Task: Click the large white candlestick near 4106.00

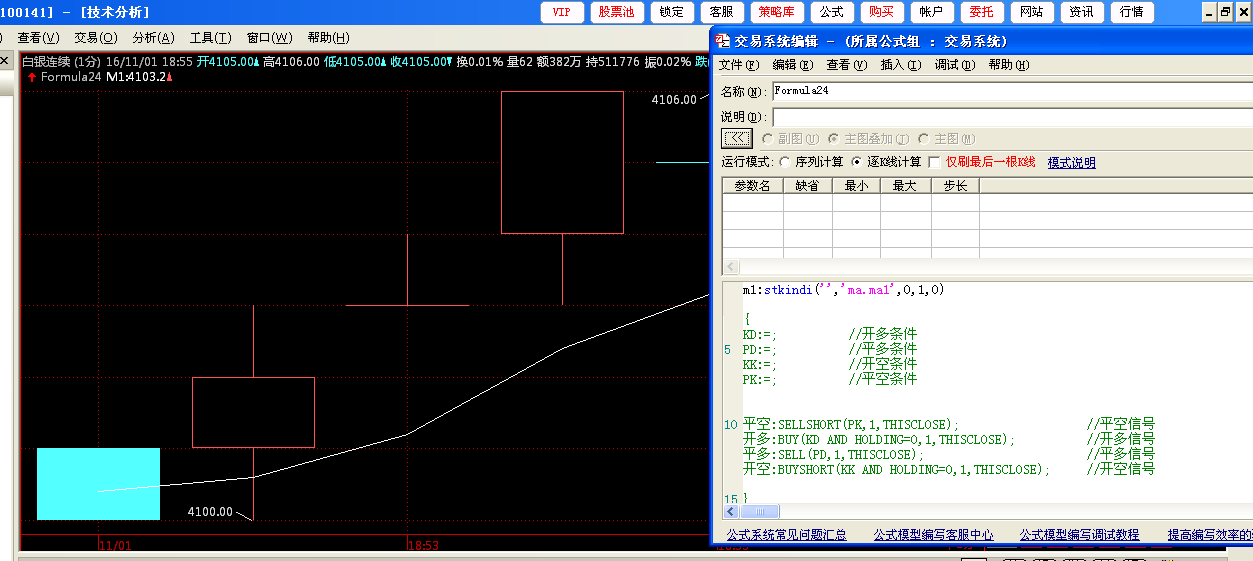Action: [x=562, y=162]
